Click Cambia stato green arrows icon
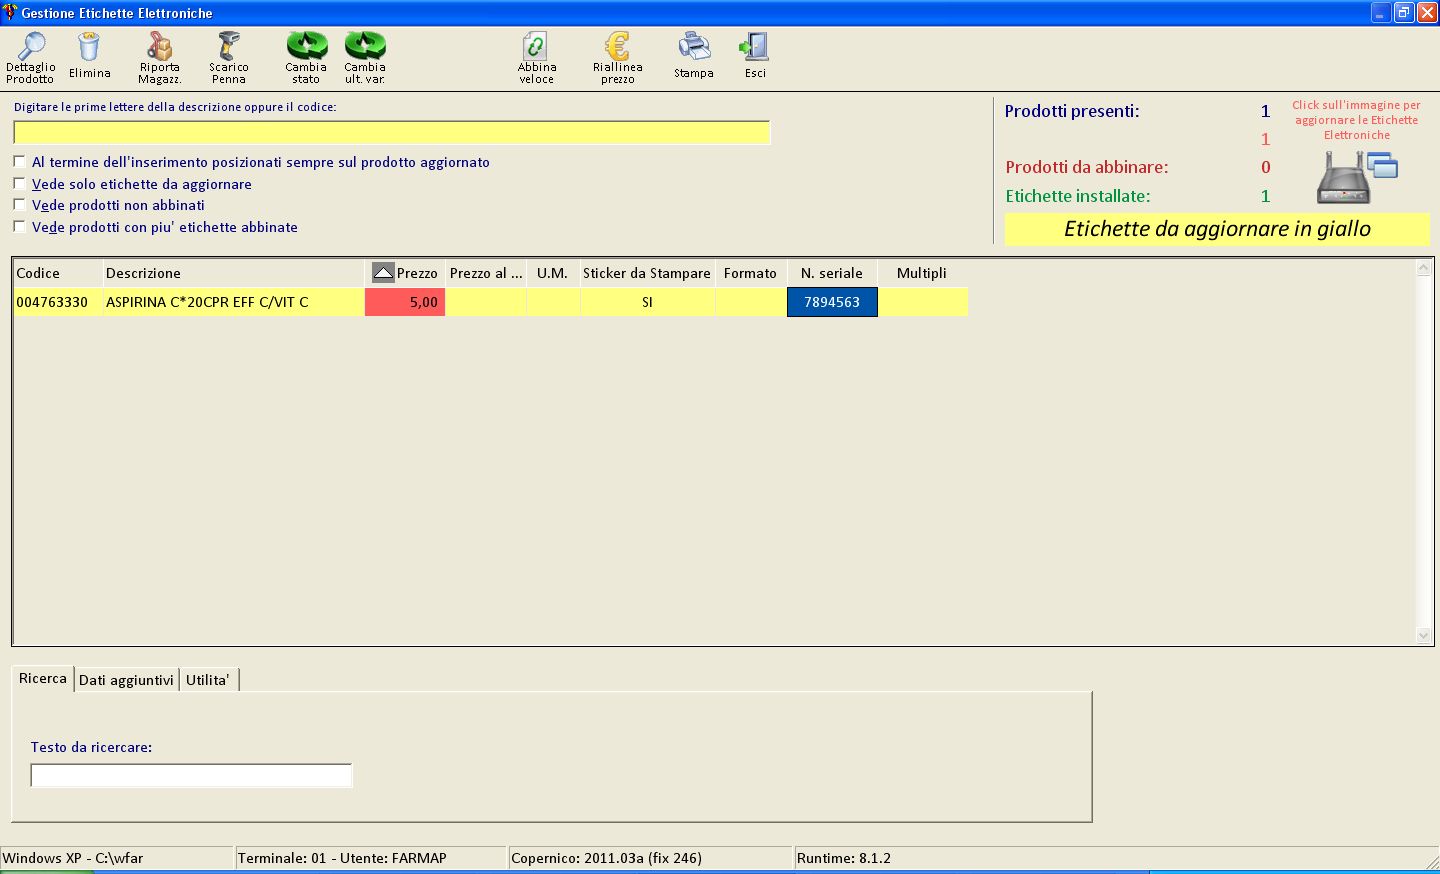The height and width of the screenshot is (874, 1440). coord(306,46)
